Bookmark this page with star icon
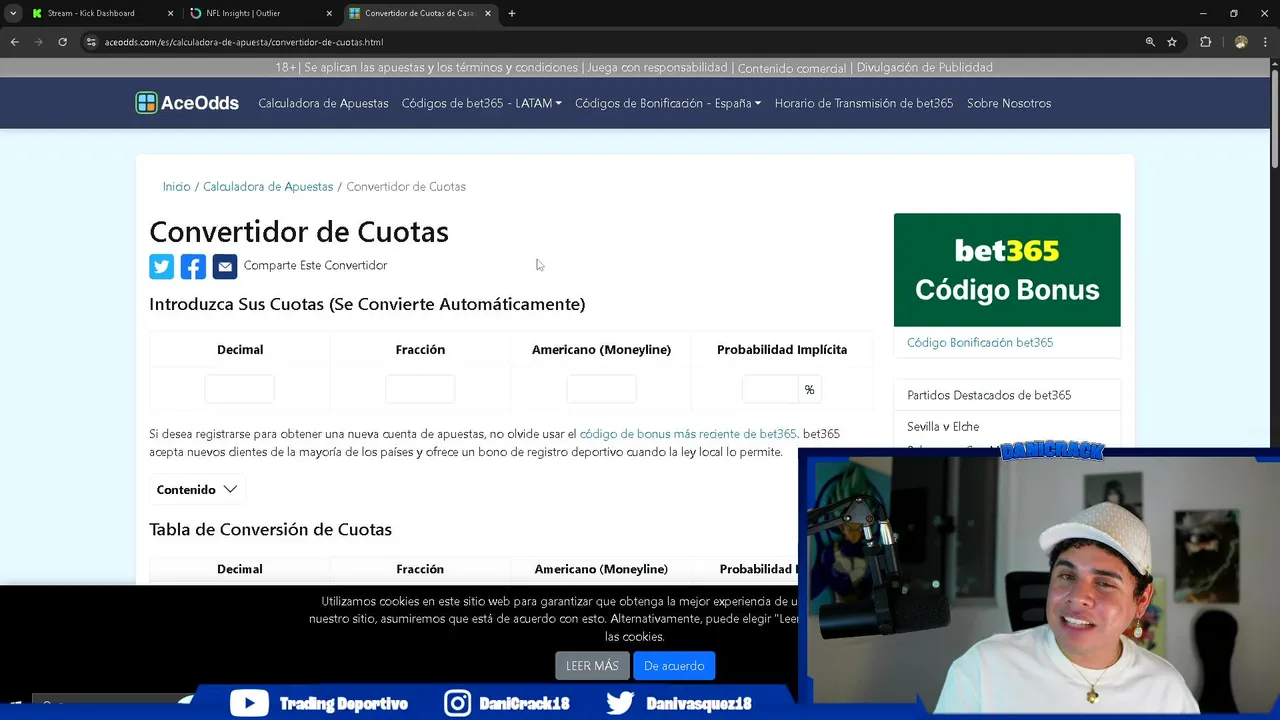Image resolution: width=1280 pixels, height=720 pixels. coord(1172,42)
